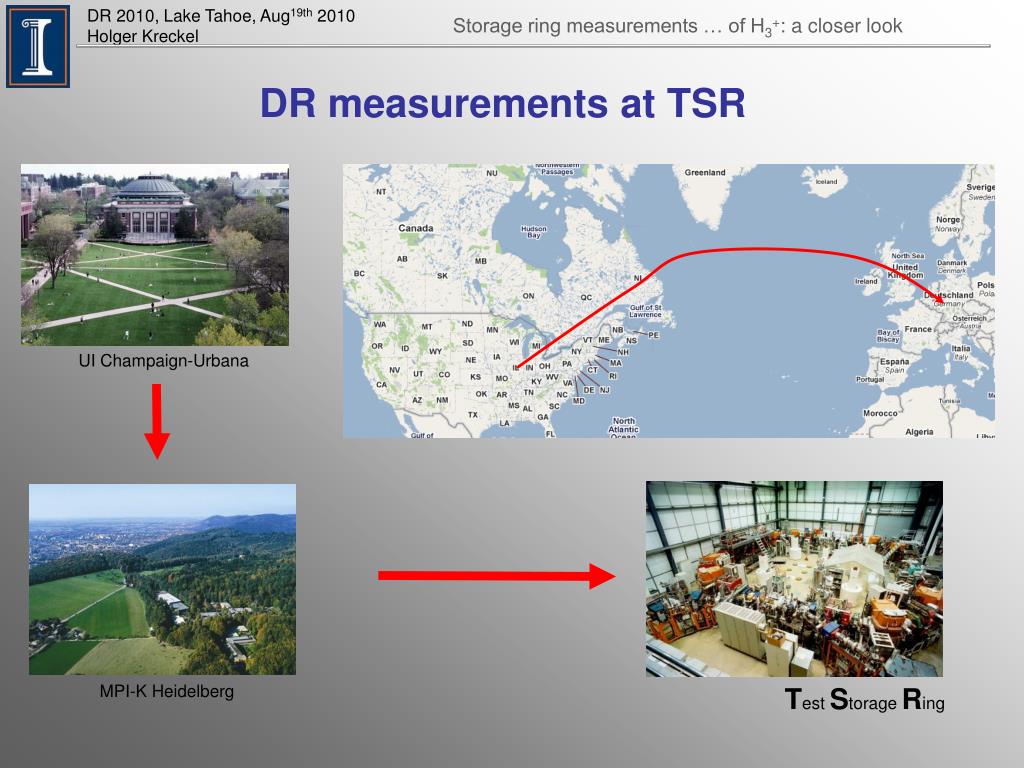
Task: Click the University of Illinois logo
Action: pyautogui.click(x=38, y=46)
